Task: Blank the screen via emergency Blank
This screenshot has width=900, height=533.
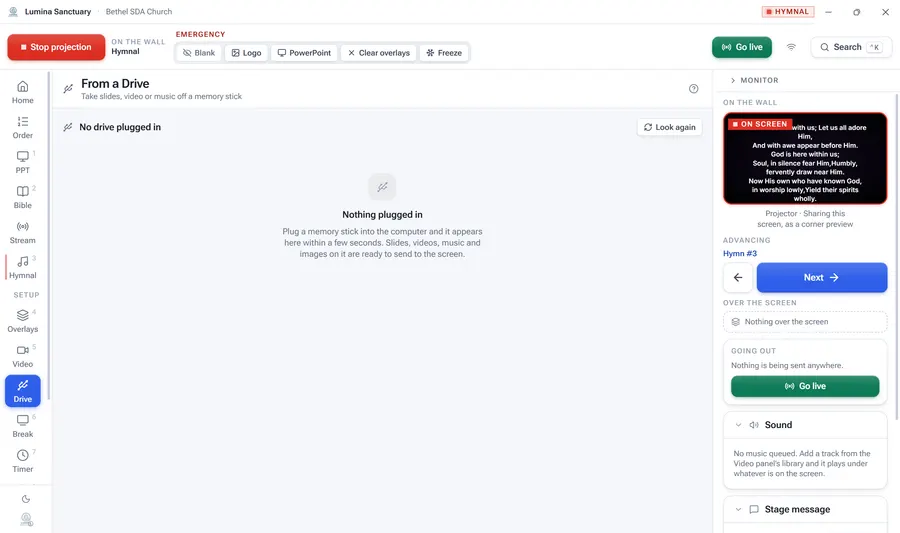Action: point(199,53)
